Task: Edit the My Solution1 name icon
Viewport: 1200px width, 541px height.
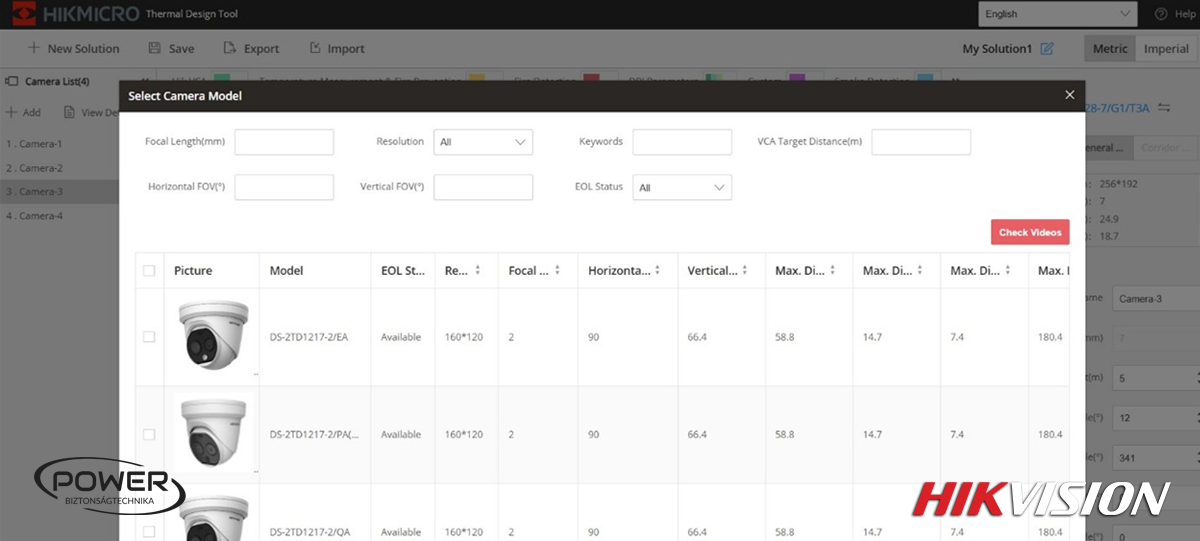Action: coord(1047,49)
